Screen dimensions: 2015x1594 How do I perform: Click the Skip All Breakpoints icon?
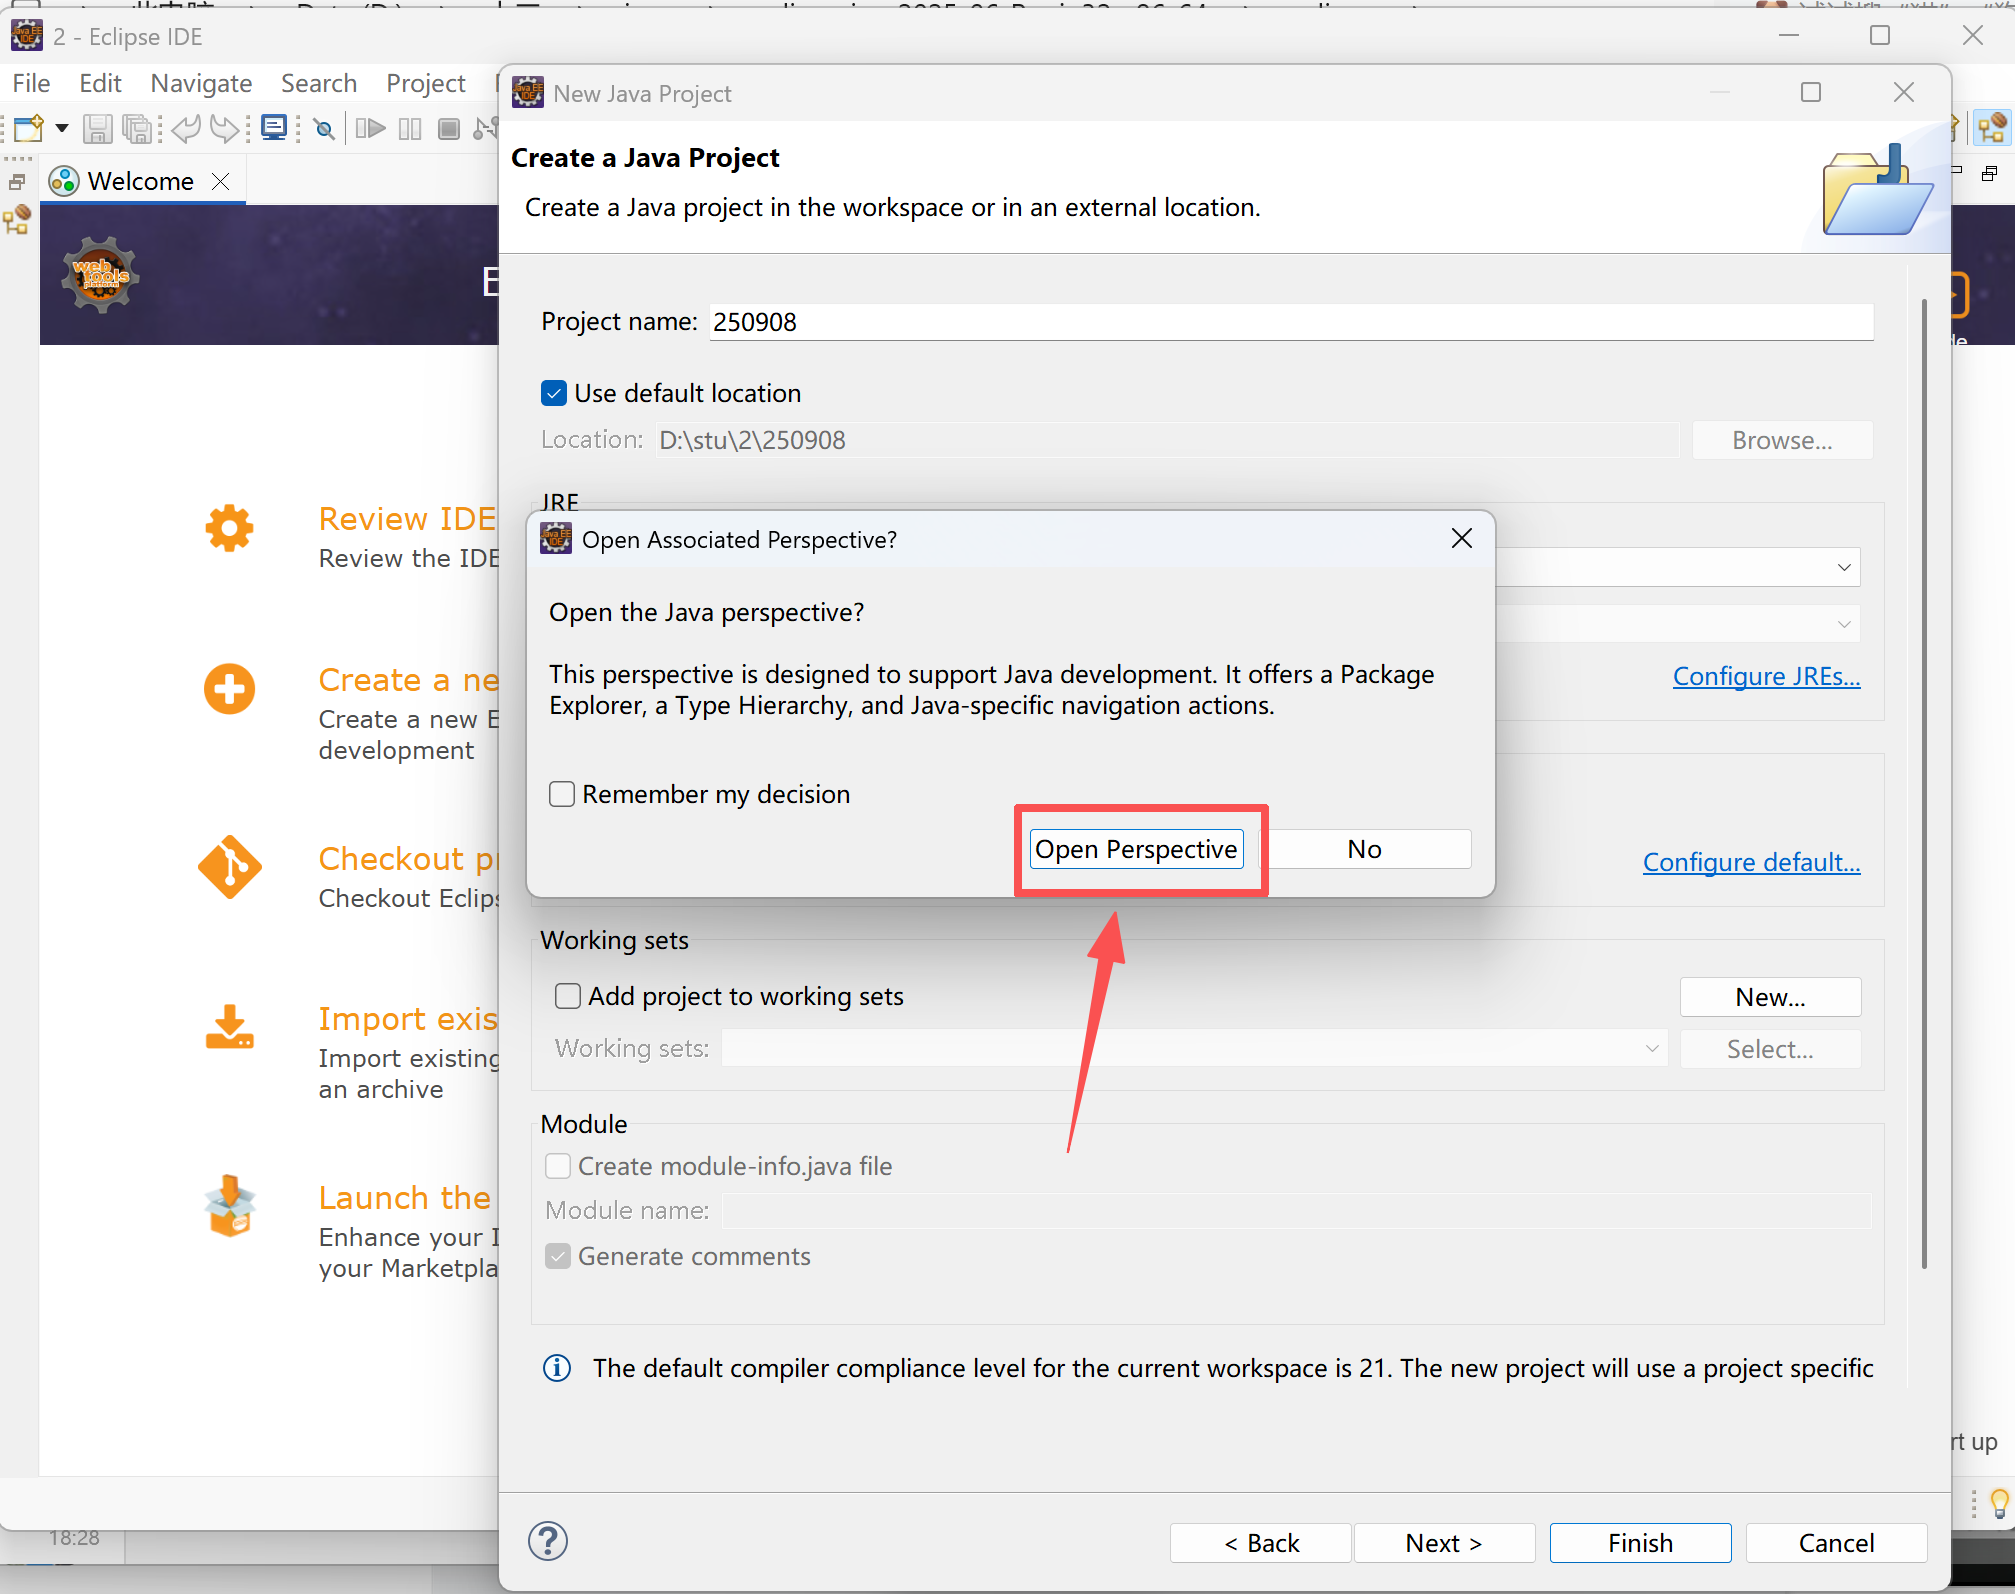(x=323, y=129)
